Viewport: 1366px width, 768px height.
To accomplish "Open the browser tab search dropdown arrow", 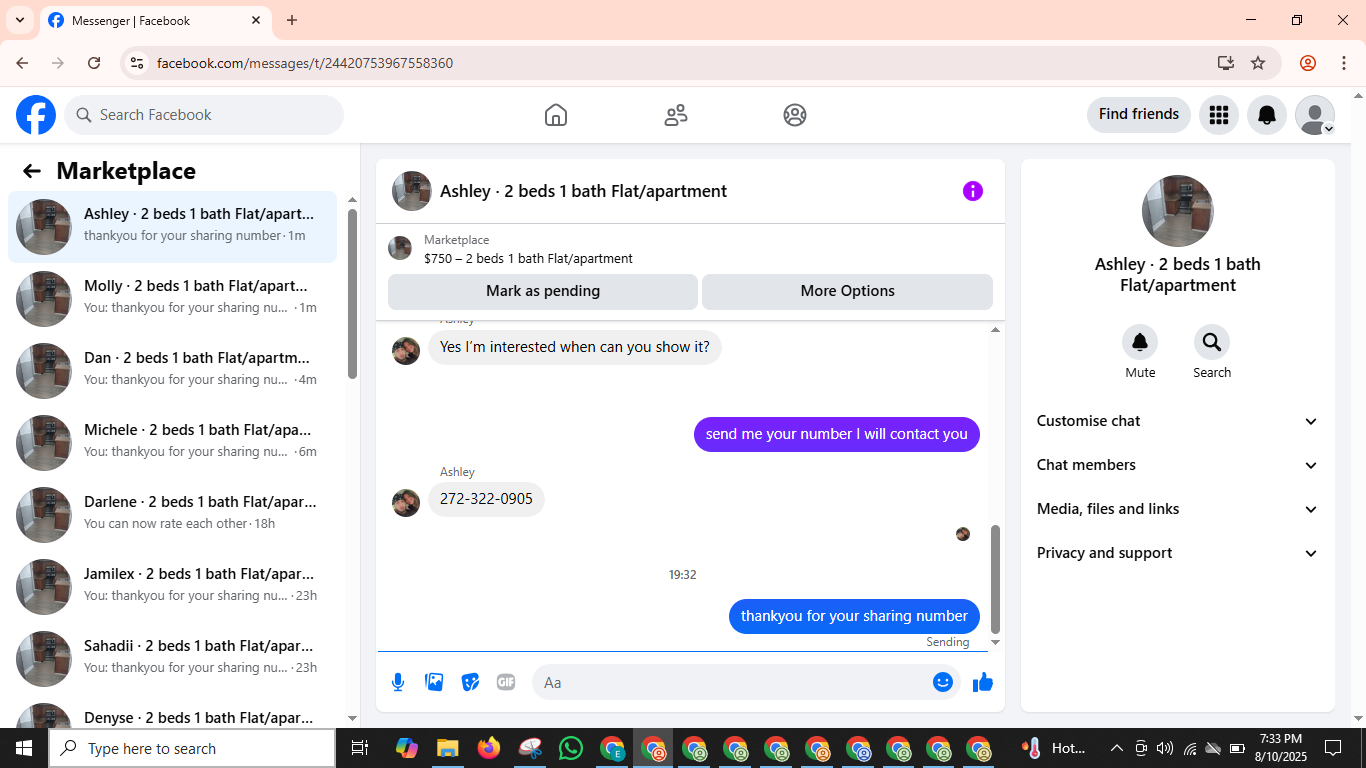I will coord(20,20).
